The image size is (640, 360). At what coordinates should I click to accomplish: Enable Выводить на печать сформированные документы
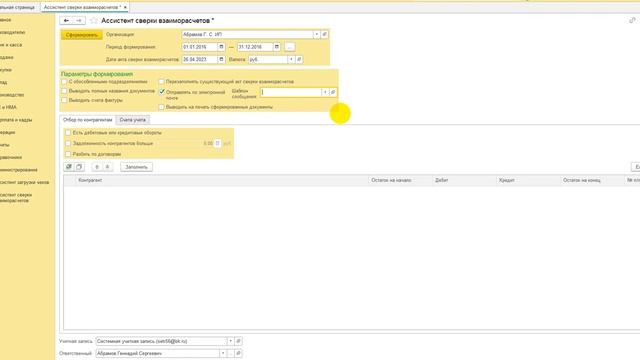[x=162, y=107]
